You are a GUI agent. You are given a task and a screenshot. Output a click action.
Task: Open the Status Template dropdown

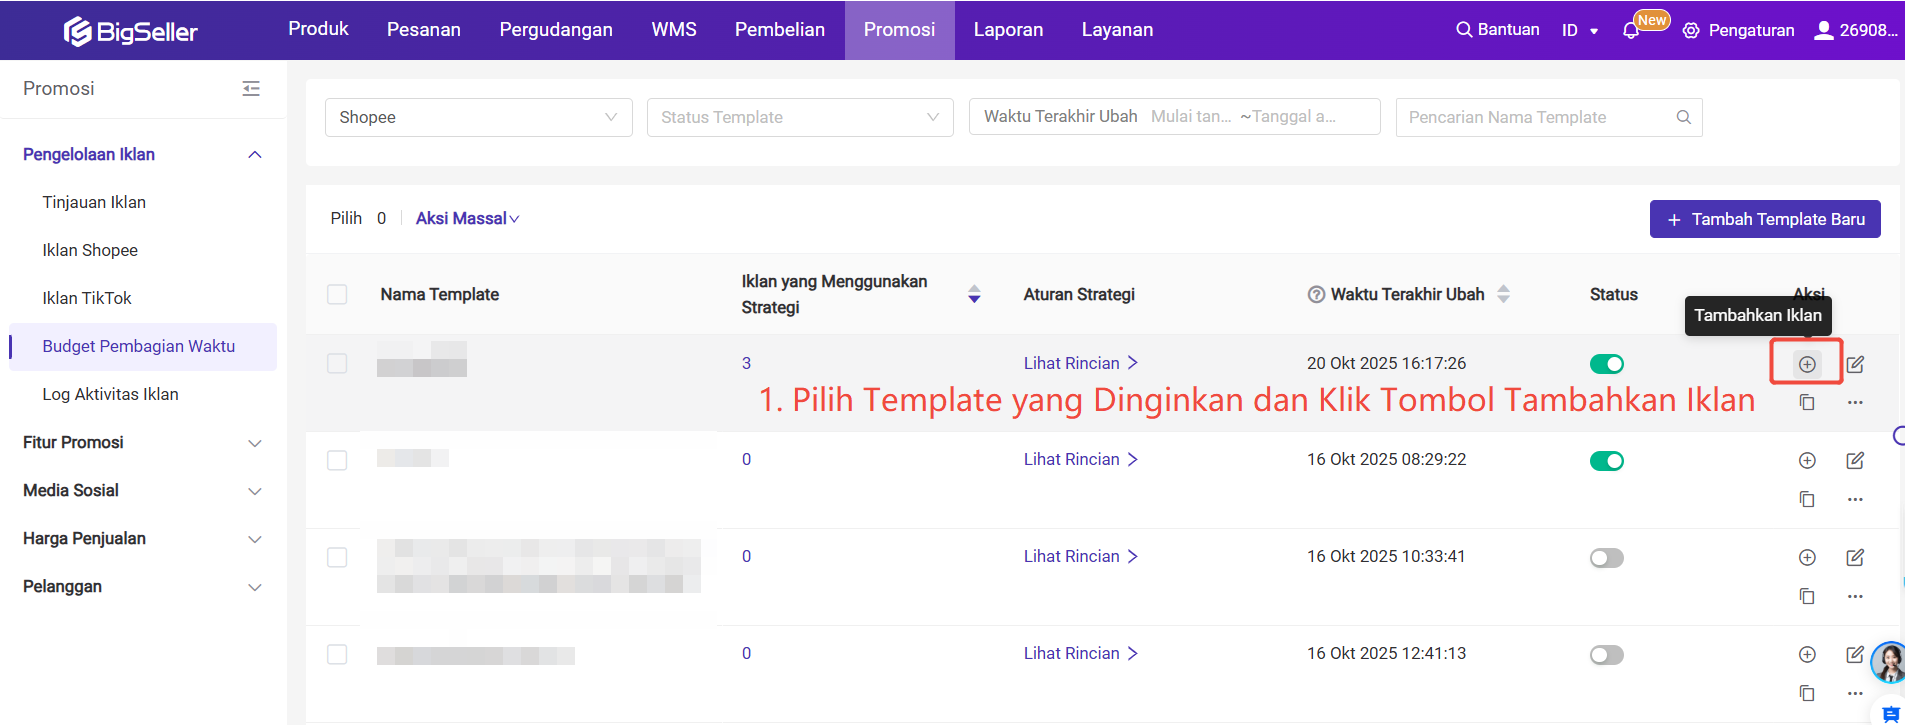(x=799, y=117)
